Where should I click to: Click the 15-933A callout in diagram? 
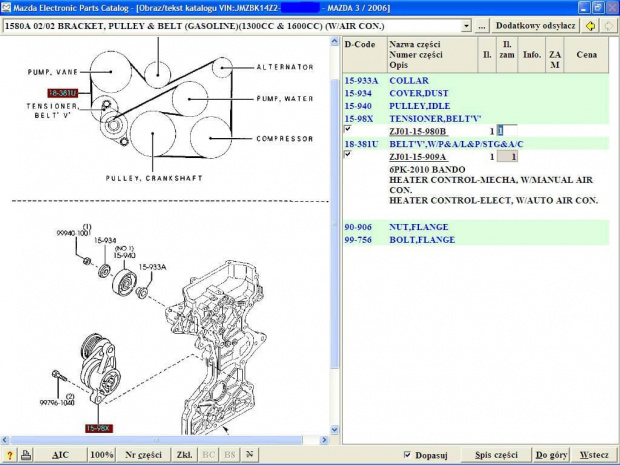click(x=152, y=267)
